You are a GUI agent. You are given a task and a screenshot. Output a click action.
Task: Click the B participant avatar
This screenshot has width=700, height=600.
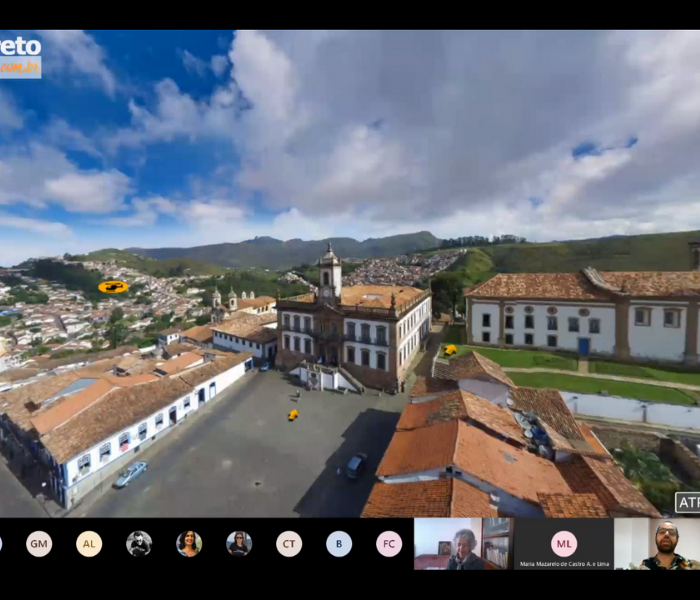pyautogui.click(x=339, y=543)
